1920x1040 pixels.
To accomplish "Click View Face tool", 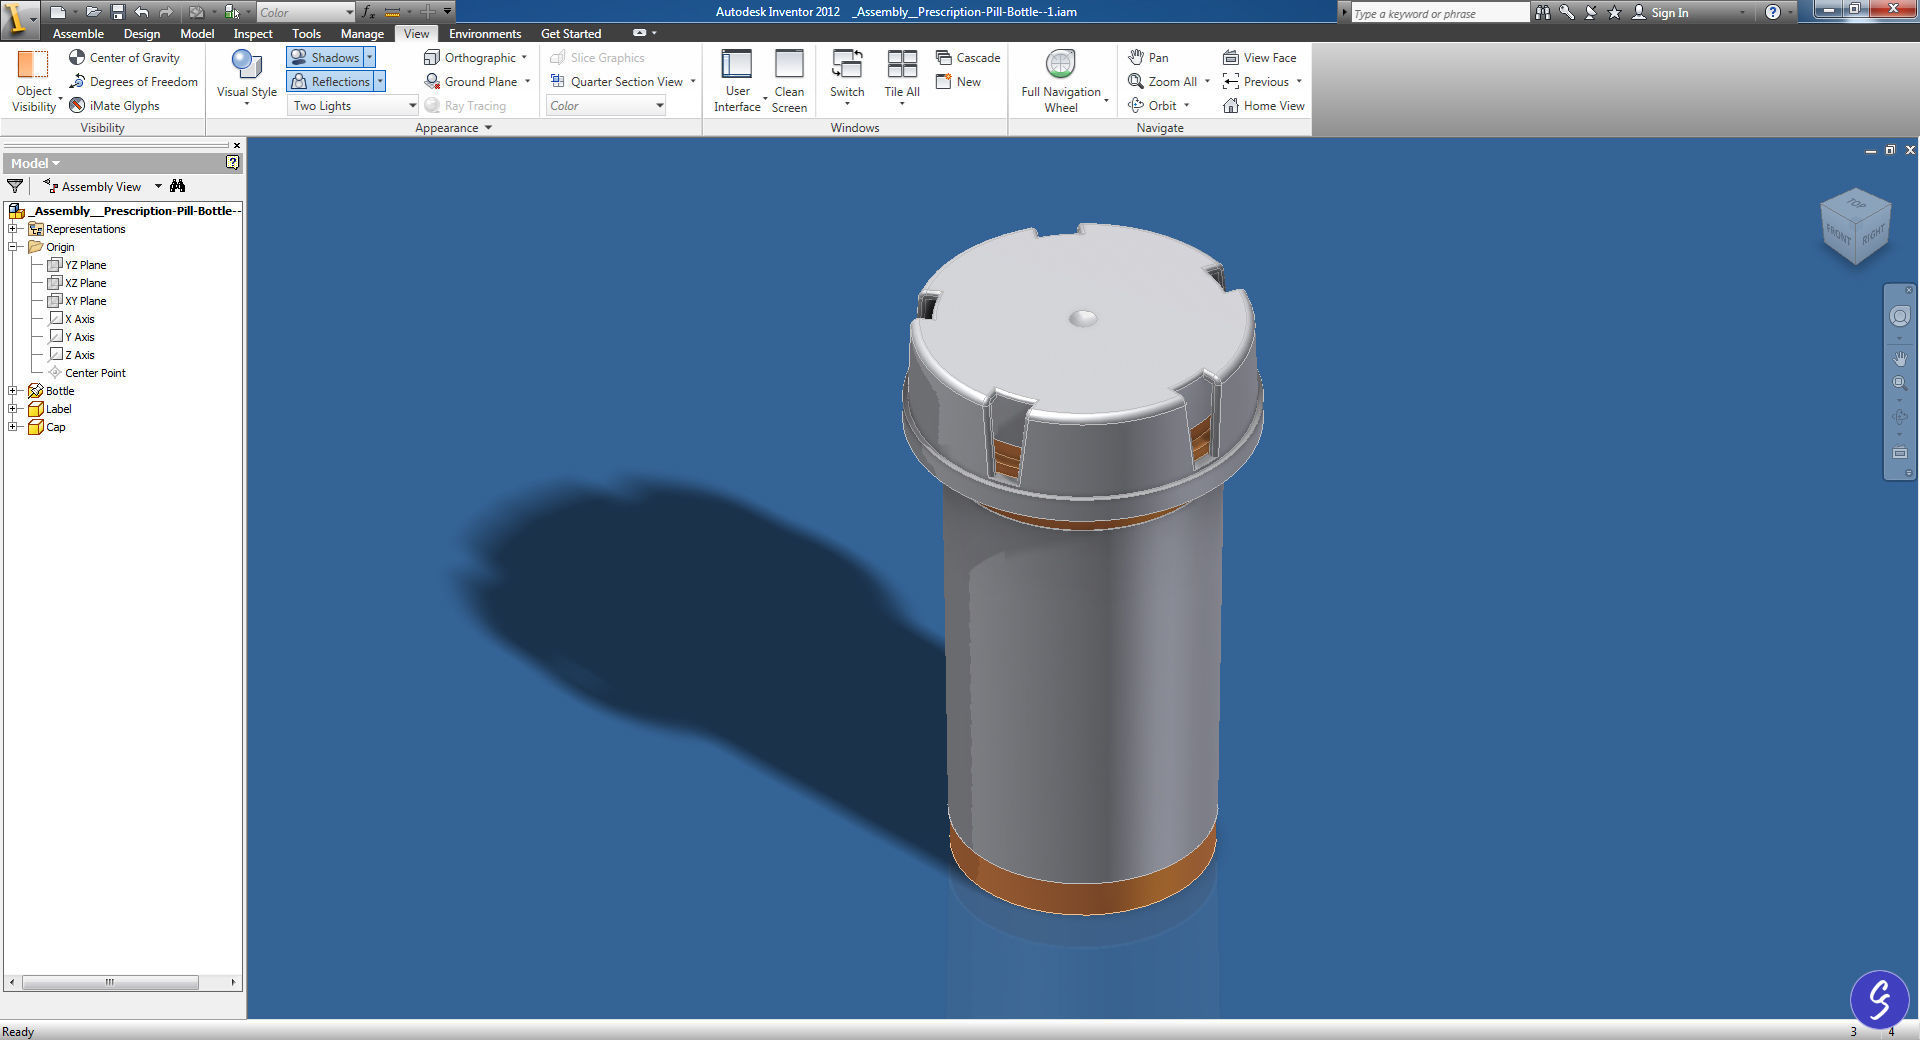I will pos(1259,58).
